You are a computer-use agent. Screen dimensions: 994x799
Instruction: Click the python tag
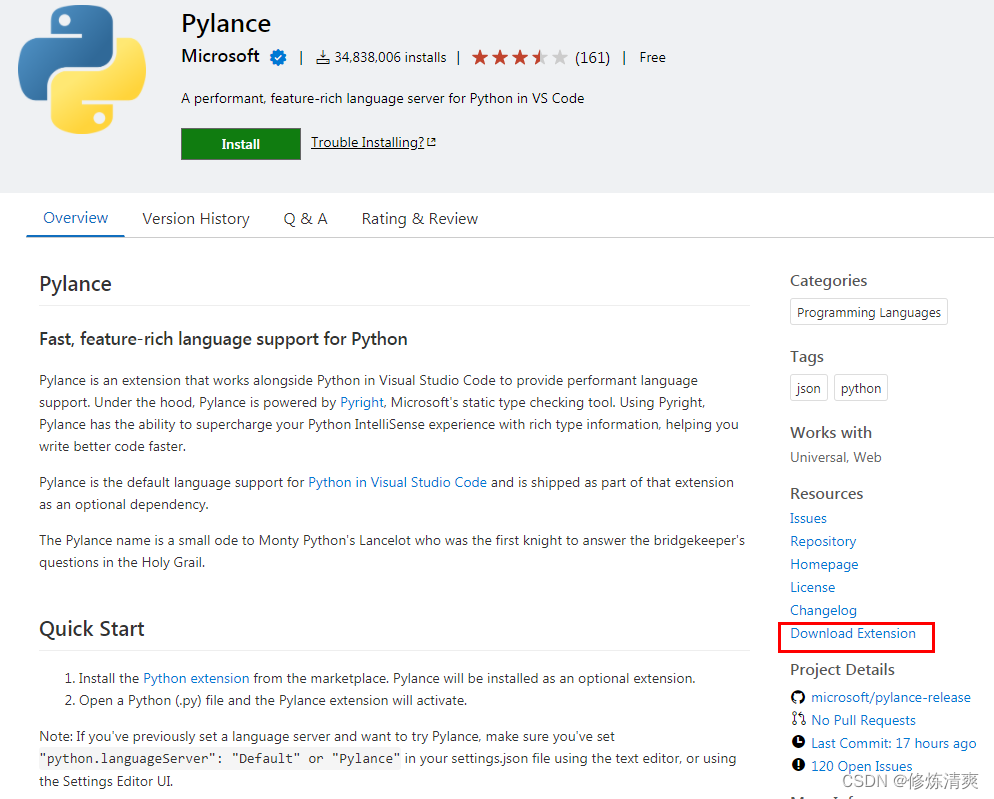point(861,388)
